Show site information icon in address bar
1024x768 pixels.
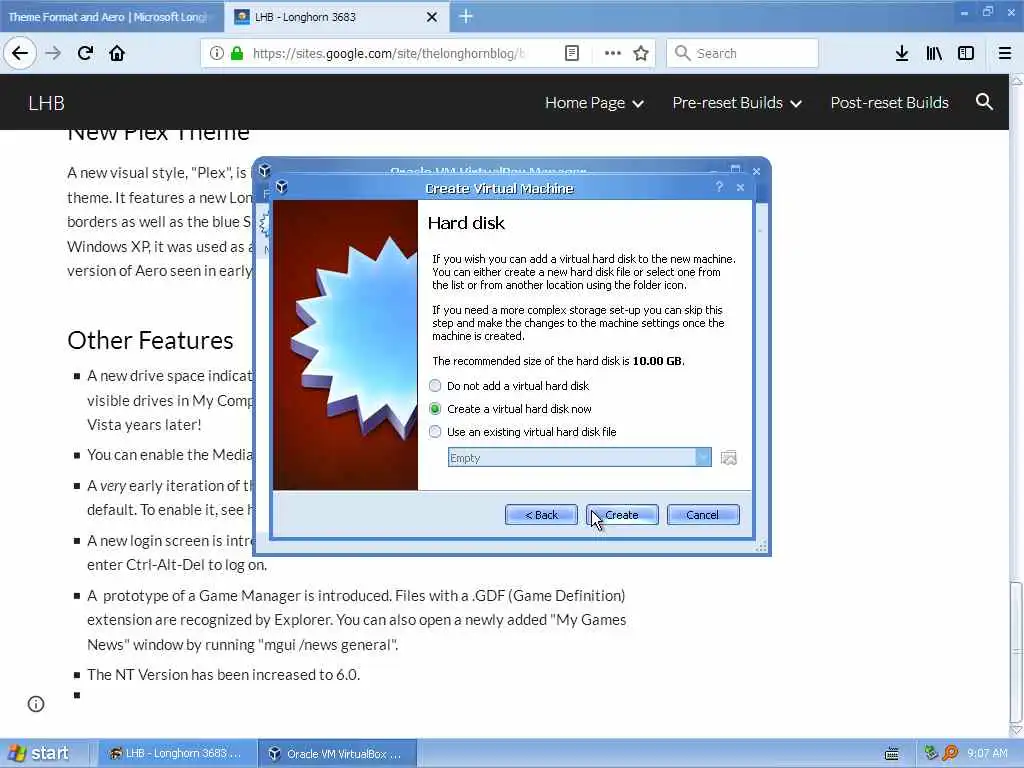coord(217,53)
